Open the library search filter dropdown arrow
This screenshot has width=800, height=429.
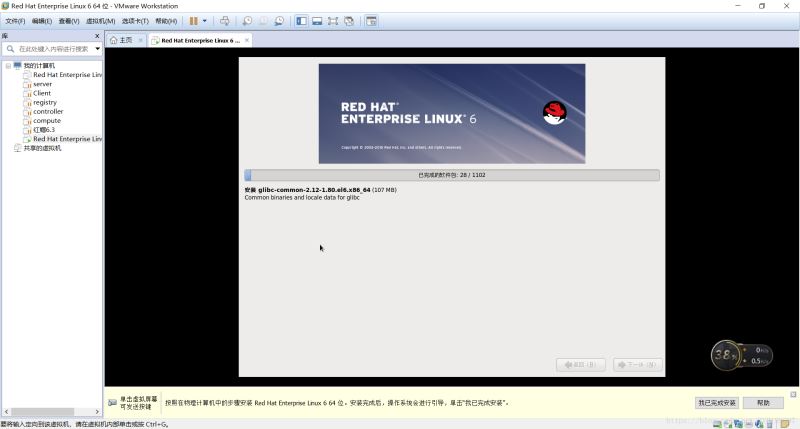pos(97,48)
